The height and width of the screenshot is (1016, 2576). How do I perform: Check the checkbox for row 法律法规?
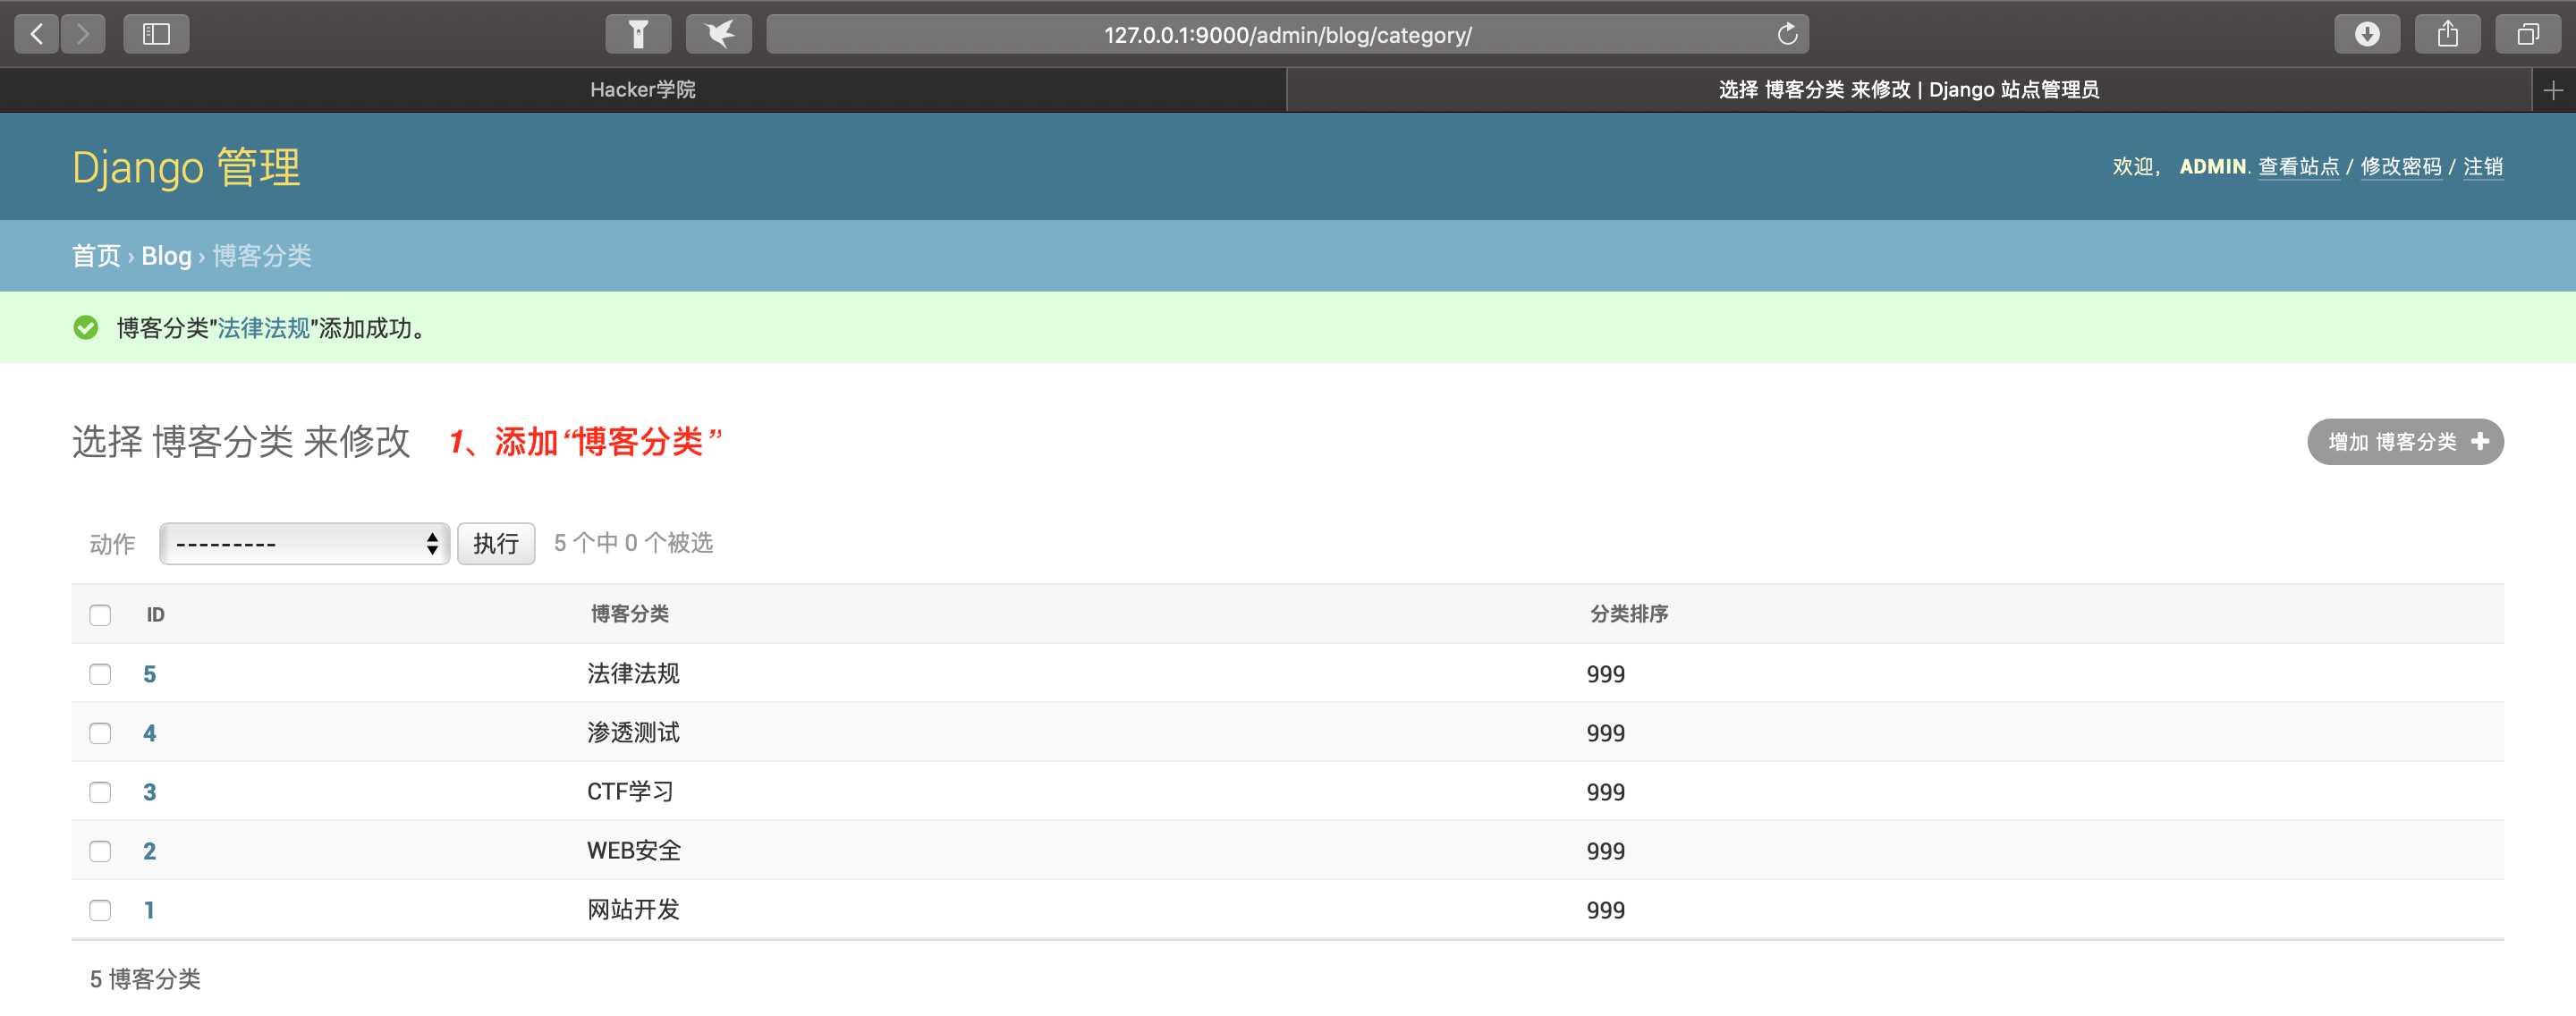[100, 674]
